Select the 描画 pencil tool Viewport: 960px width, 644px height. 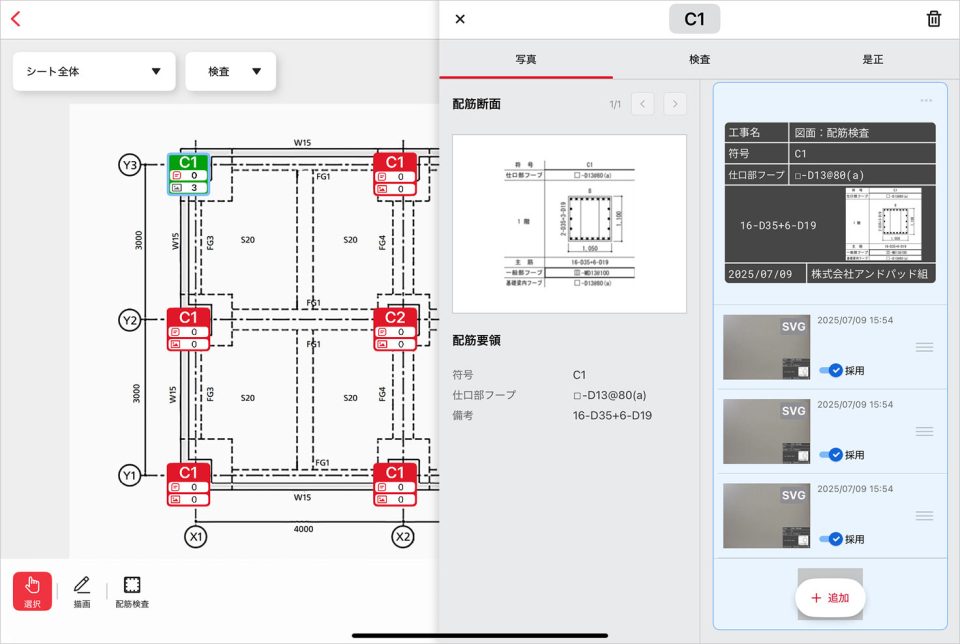(82, 592)
